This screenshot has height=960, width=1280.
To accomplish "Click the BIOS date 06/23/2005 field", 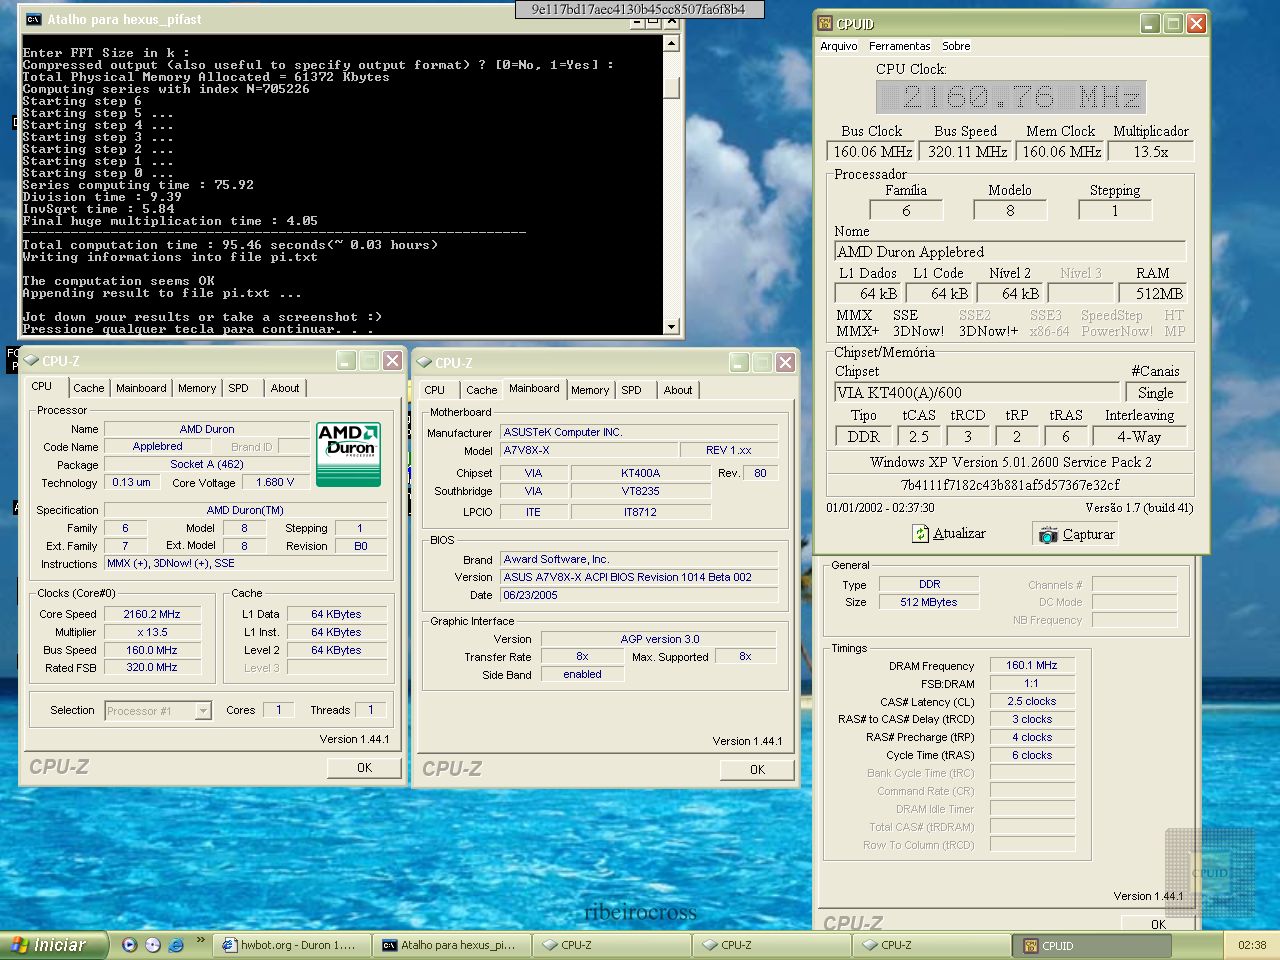I will point(638,595).
